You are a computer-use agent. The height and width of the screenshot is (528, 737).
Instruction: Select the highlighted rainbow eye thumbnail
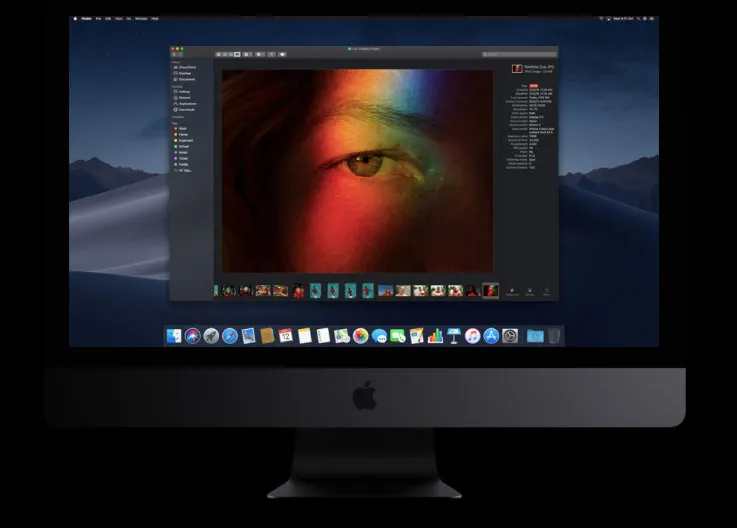[x=491, y=291]
